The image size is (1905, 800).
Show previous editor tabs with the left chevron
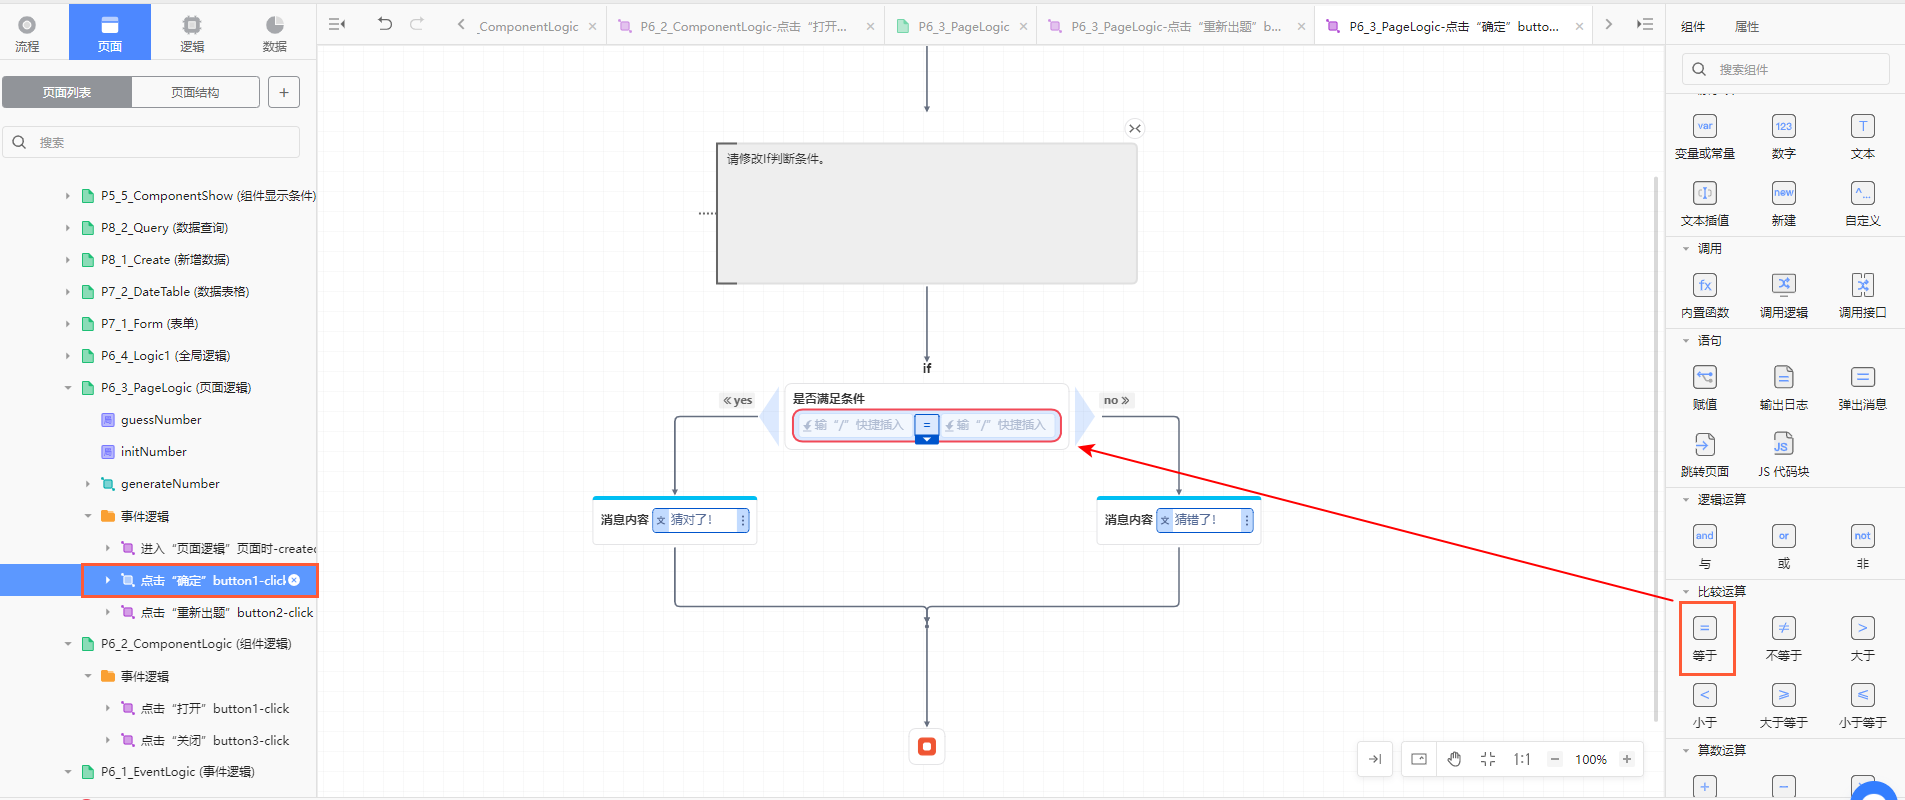pyautogui.click(x=460, y=25)
